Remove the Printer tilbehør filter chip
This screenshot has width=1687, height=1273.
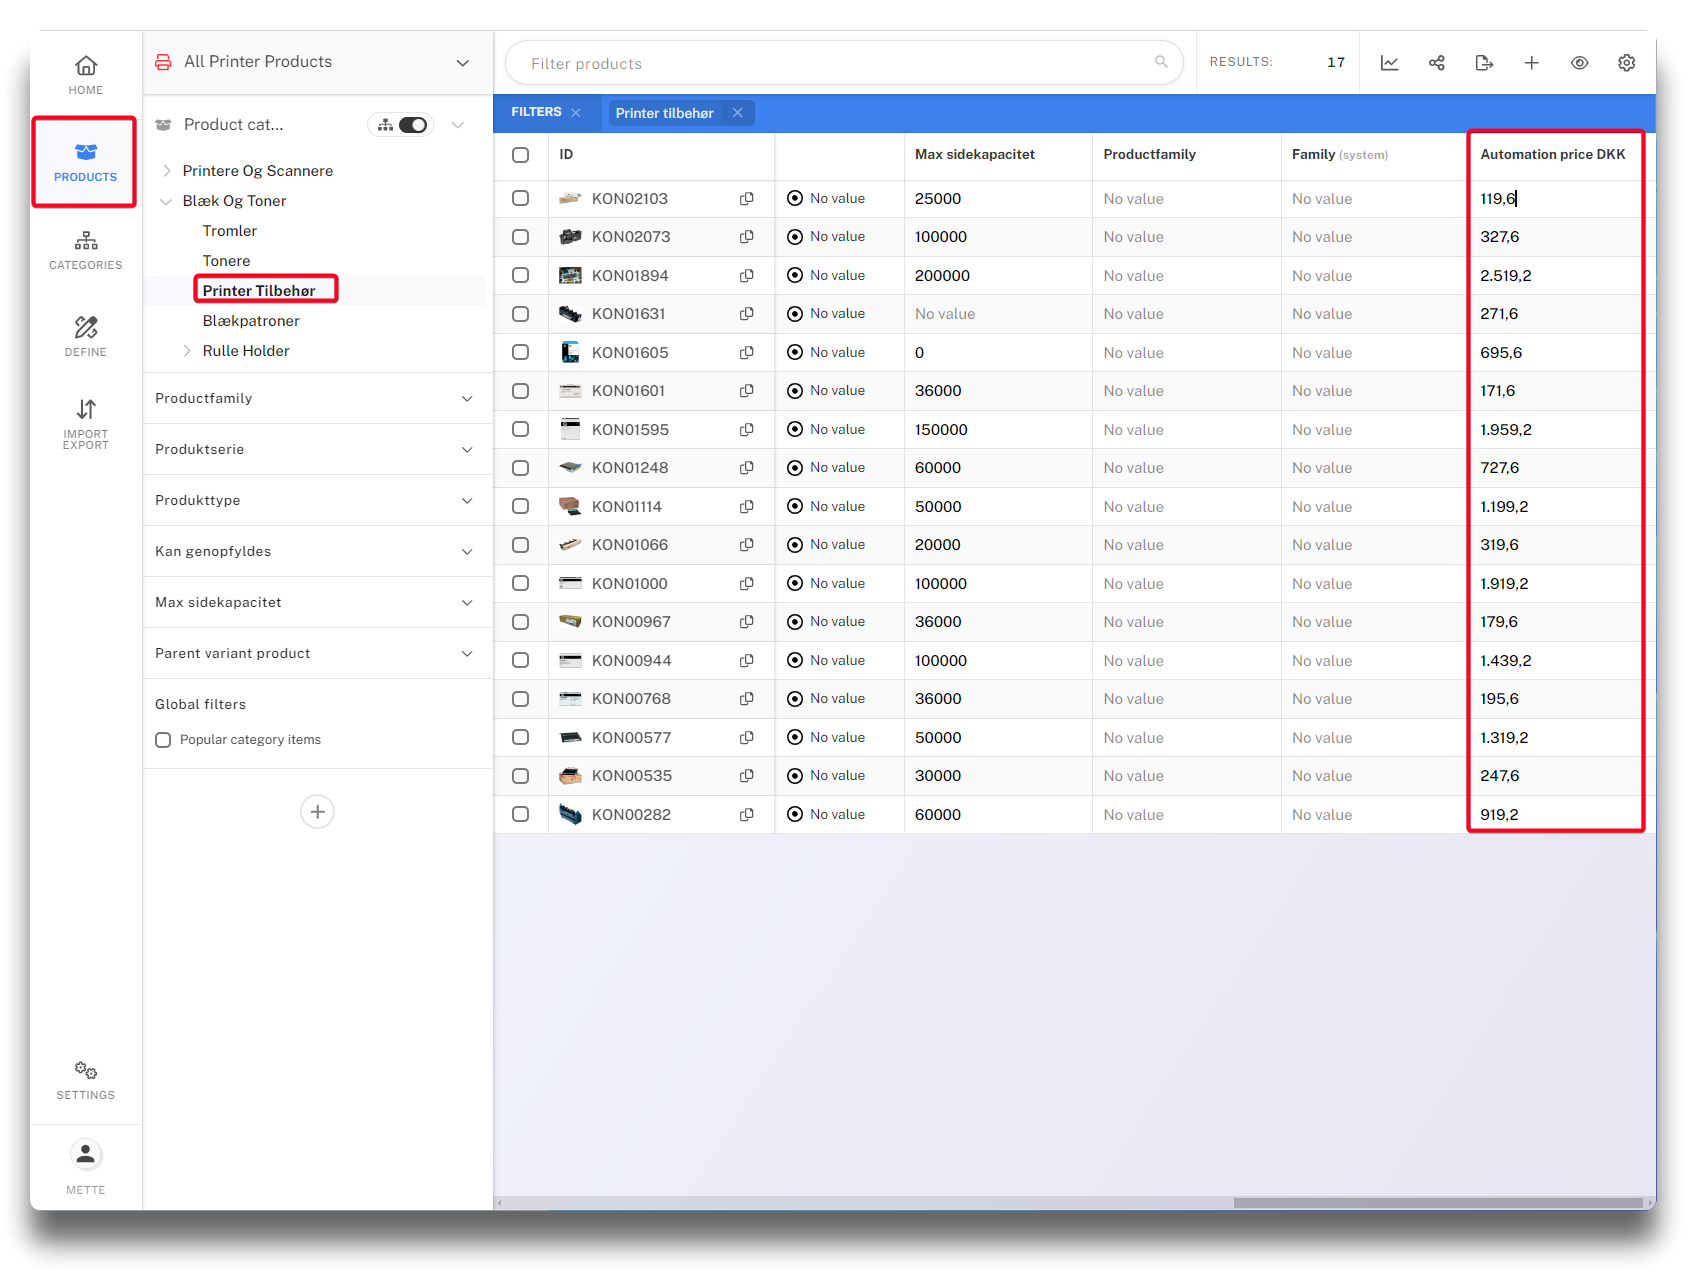pyautogui.click(x=737, y=113)
